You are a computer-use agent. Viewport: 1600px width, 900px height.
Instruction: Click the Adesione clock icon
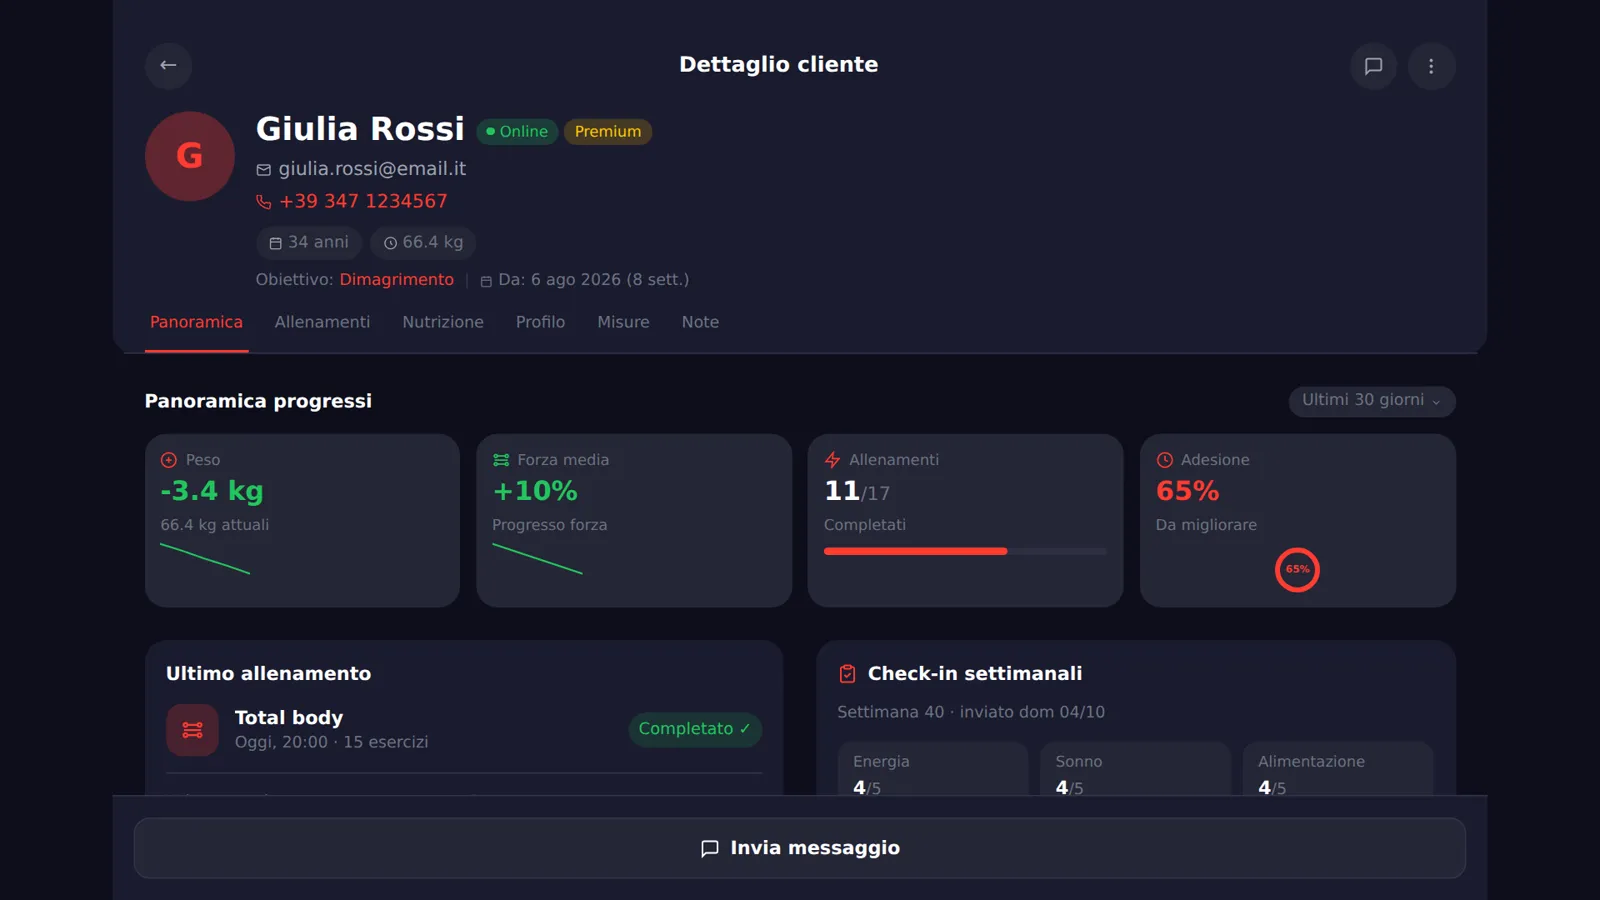[x=1165, y=460]
